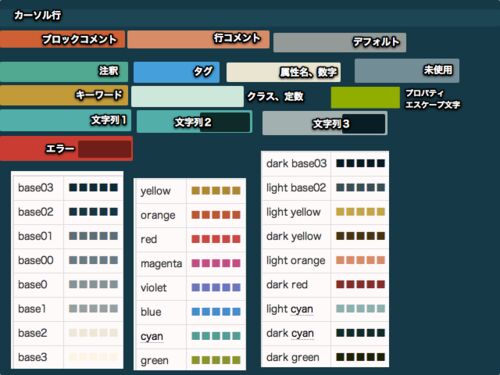This screenshot has height=375, width=500.
Task: Click the yellow row label
Action: click(155, 191)
